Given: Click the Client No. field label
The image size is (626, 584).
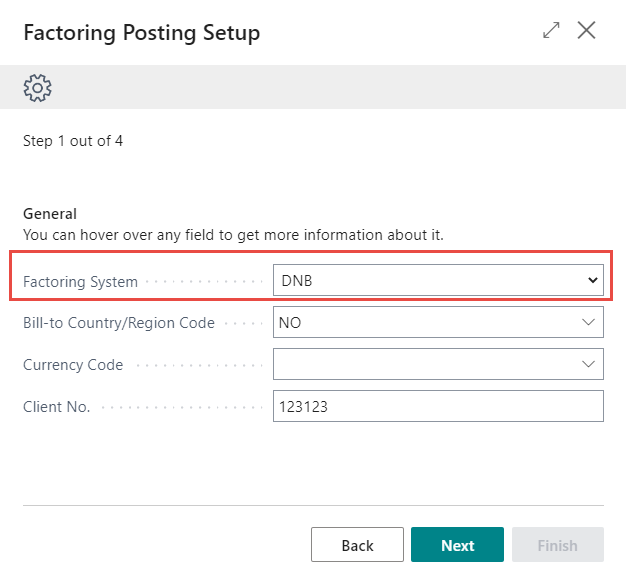Looking at the screenshot, I should pyautogui.click(x=57, y=407).
